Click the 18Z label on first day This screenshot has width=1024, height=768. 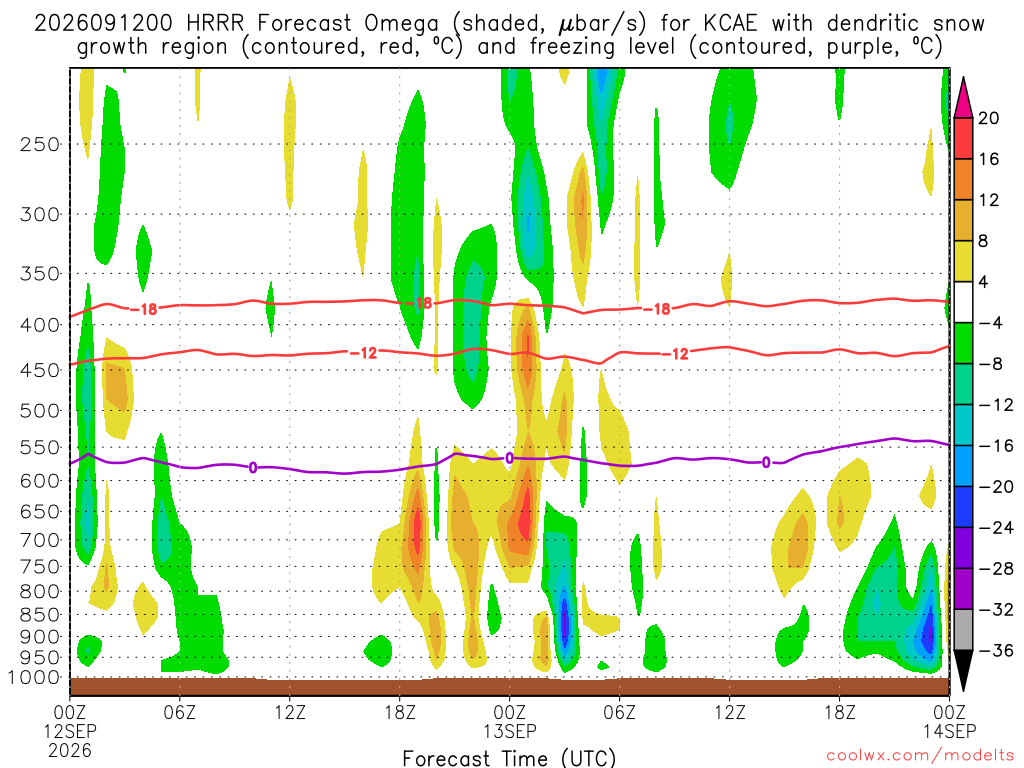(x=400, y=712)
